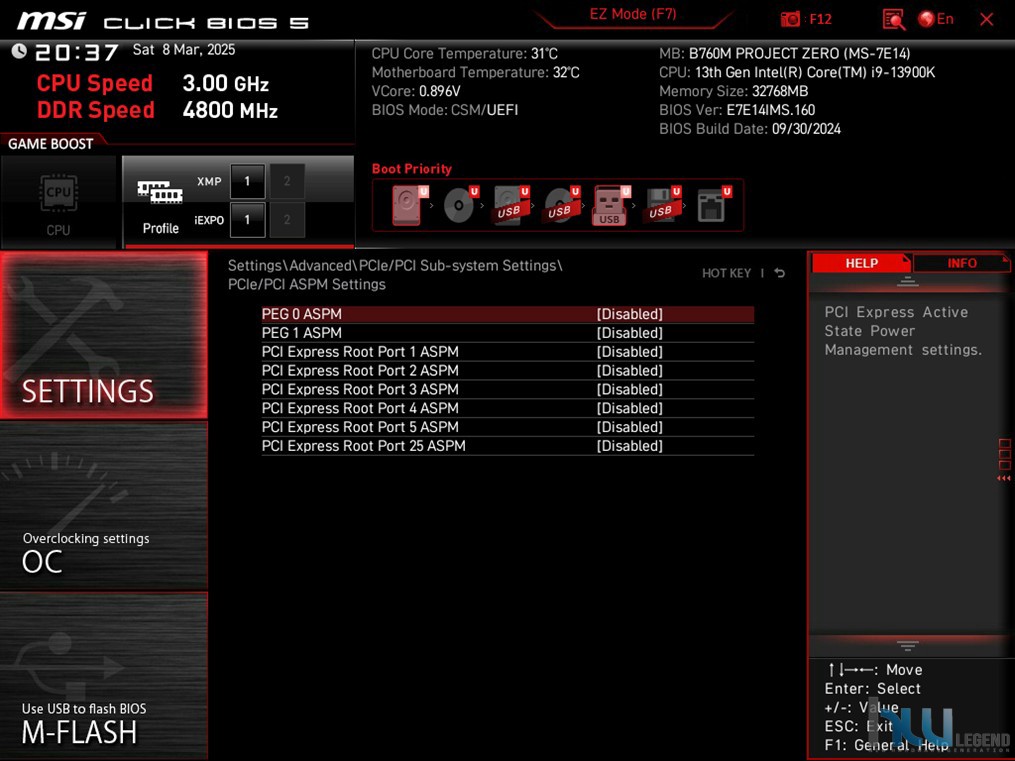This screenshot has height=761, width=1015.
Task: Select the PEG 0 ASPM row label
Action: 302,314
